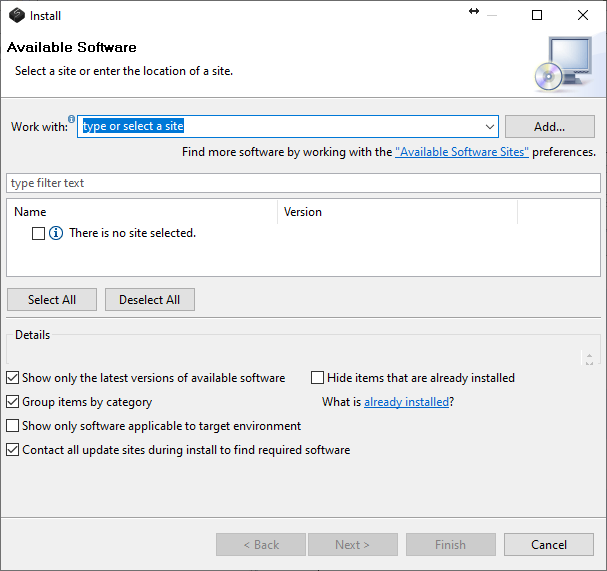Click the type filter text field
Image resolution: width=607 pixels, height=571 pixels.
(x=303, y=183)
